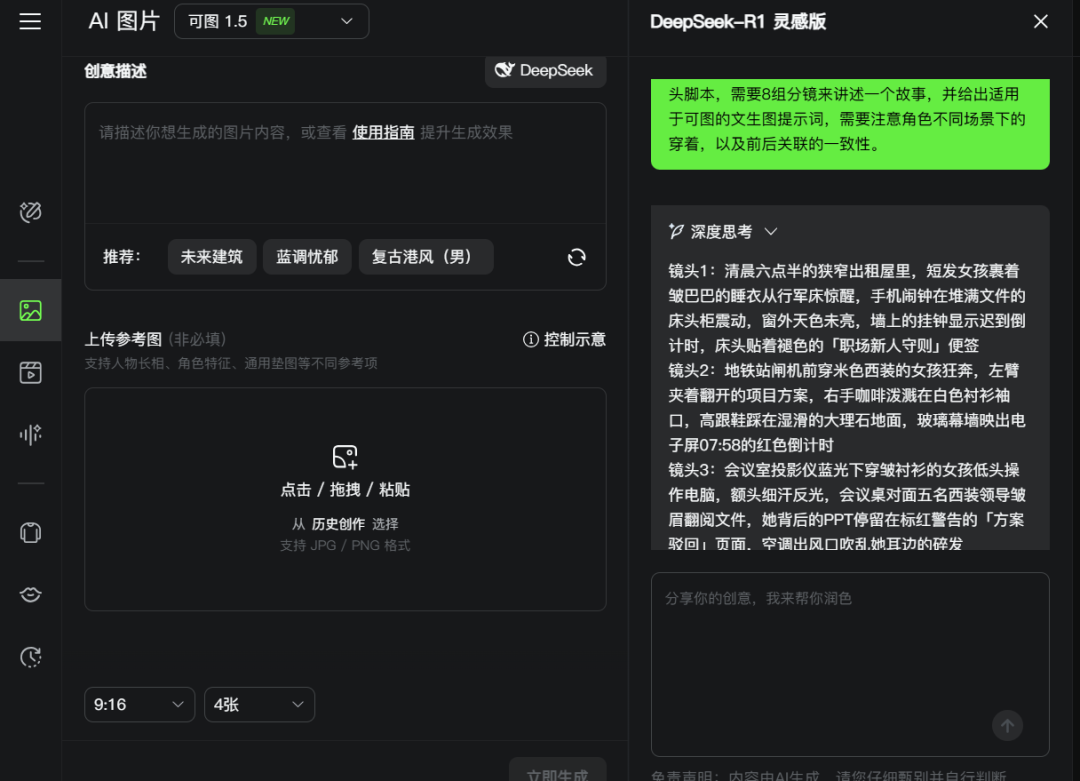1080x781 pixels.
Task: Refresh the recommended prompt tags
Action: coord(576,257)
